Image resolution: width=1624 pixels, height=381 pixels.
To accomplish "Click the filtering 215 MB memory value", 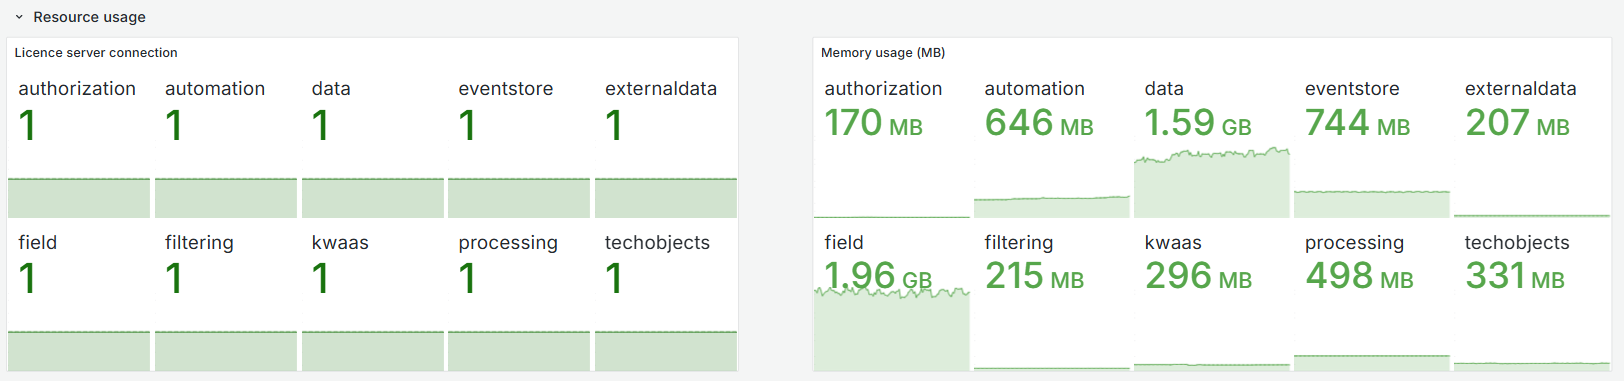I will coord(1034,276).
